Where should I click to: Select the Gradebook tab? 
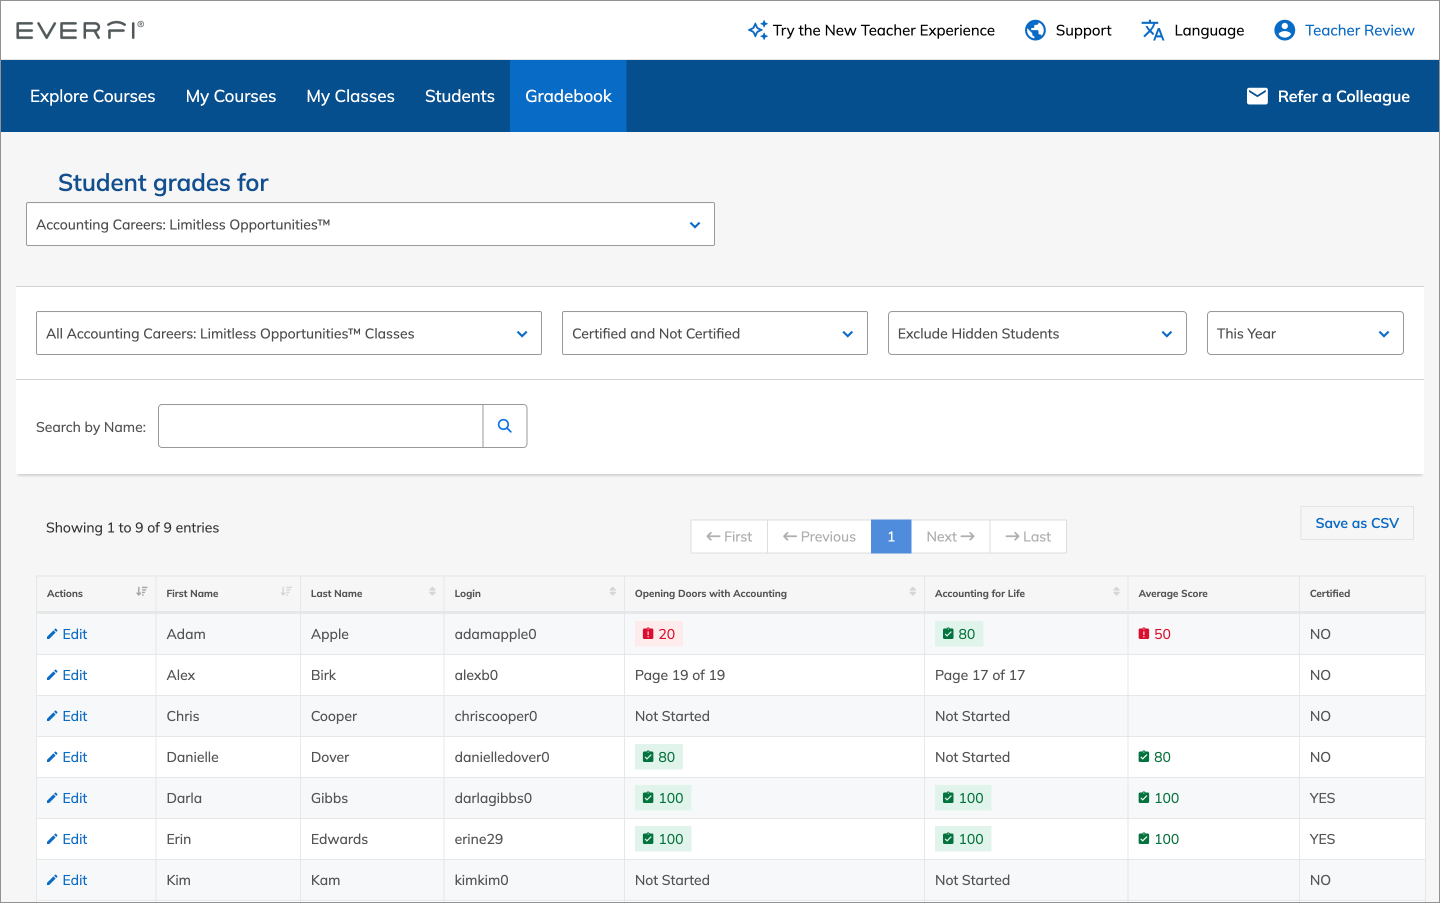568,96
